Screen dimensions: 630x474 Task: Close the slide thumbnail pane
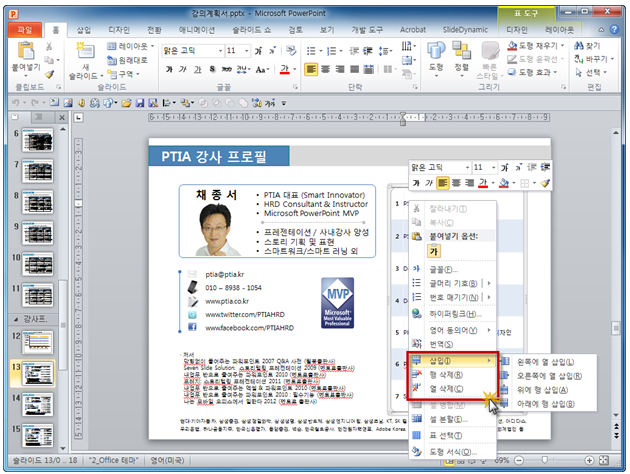pos(62,117)
